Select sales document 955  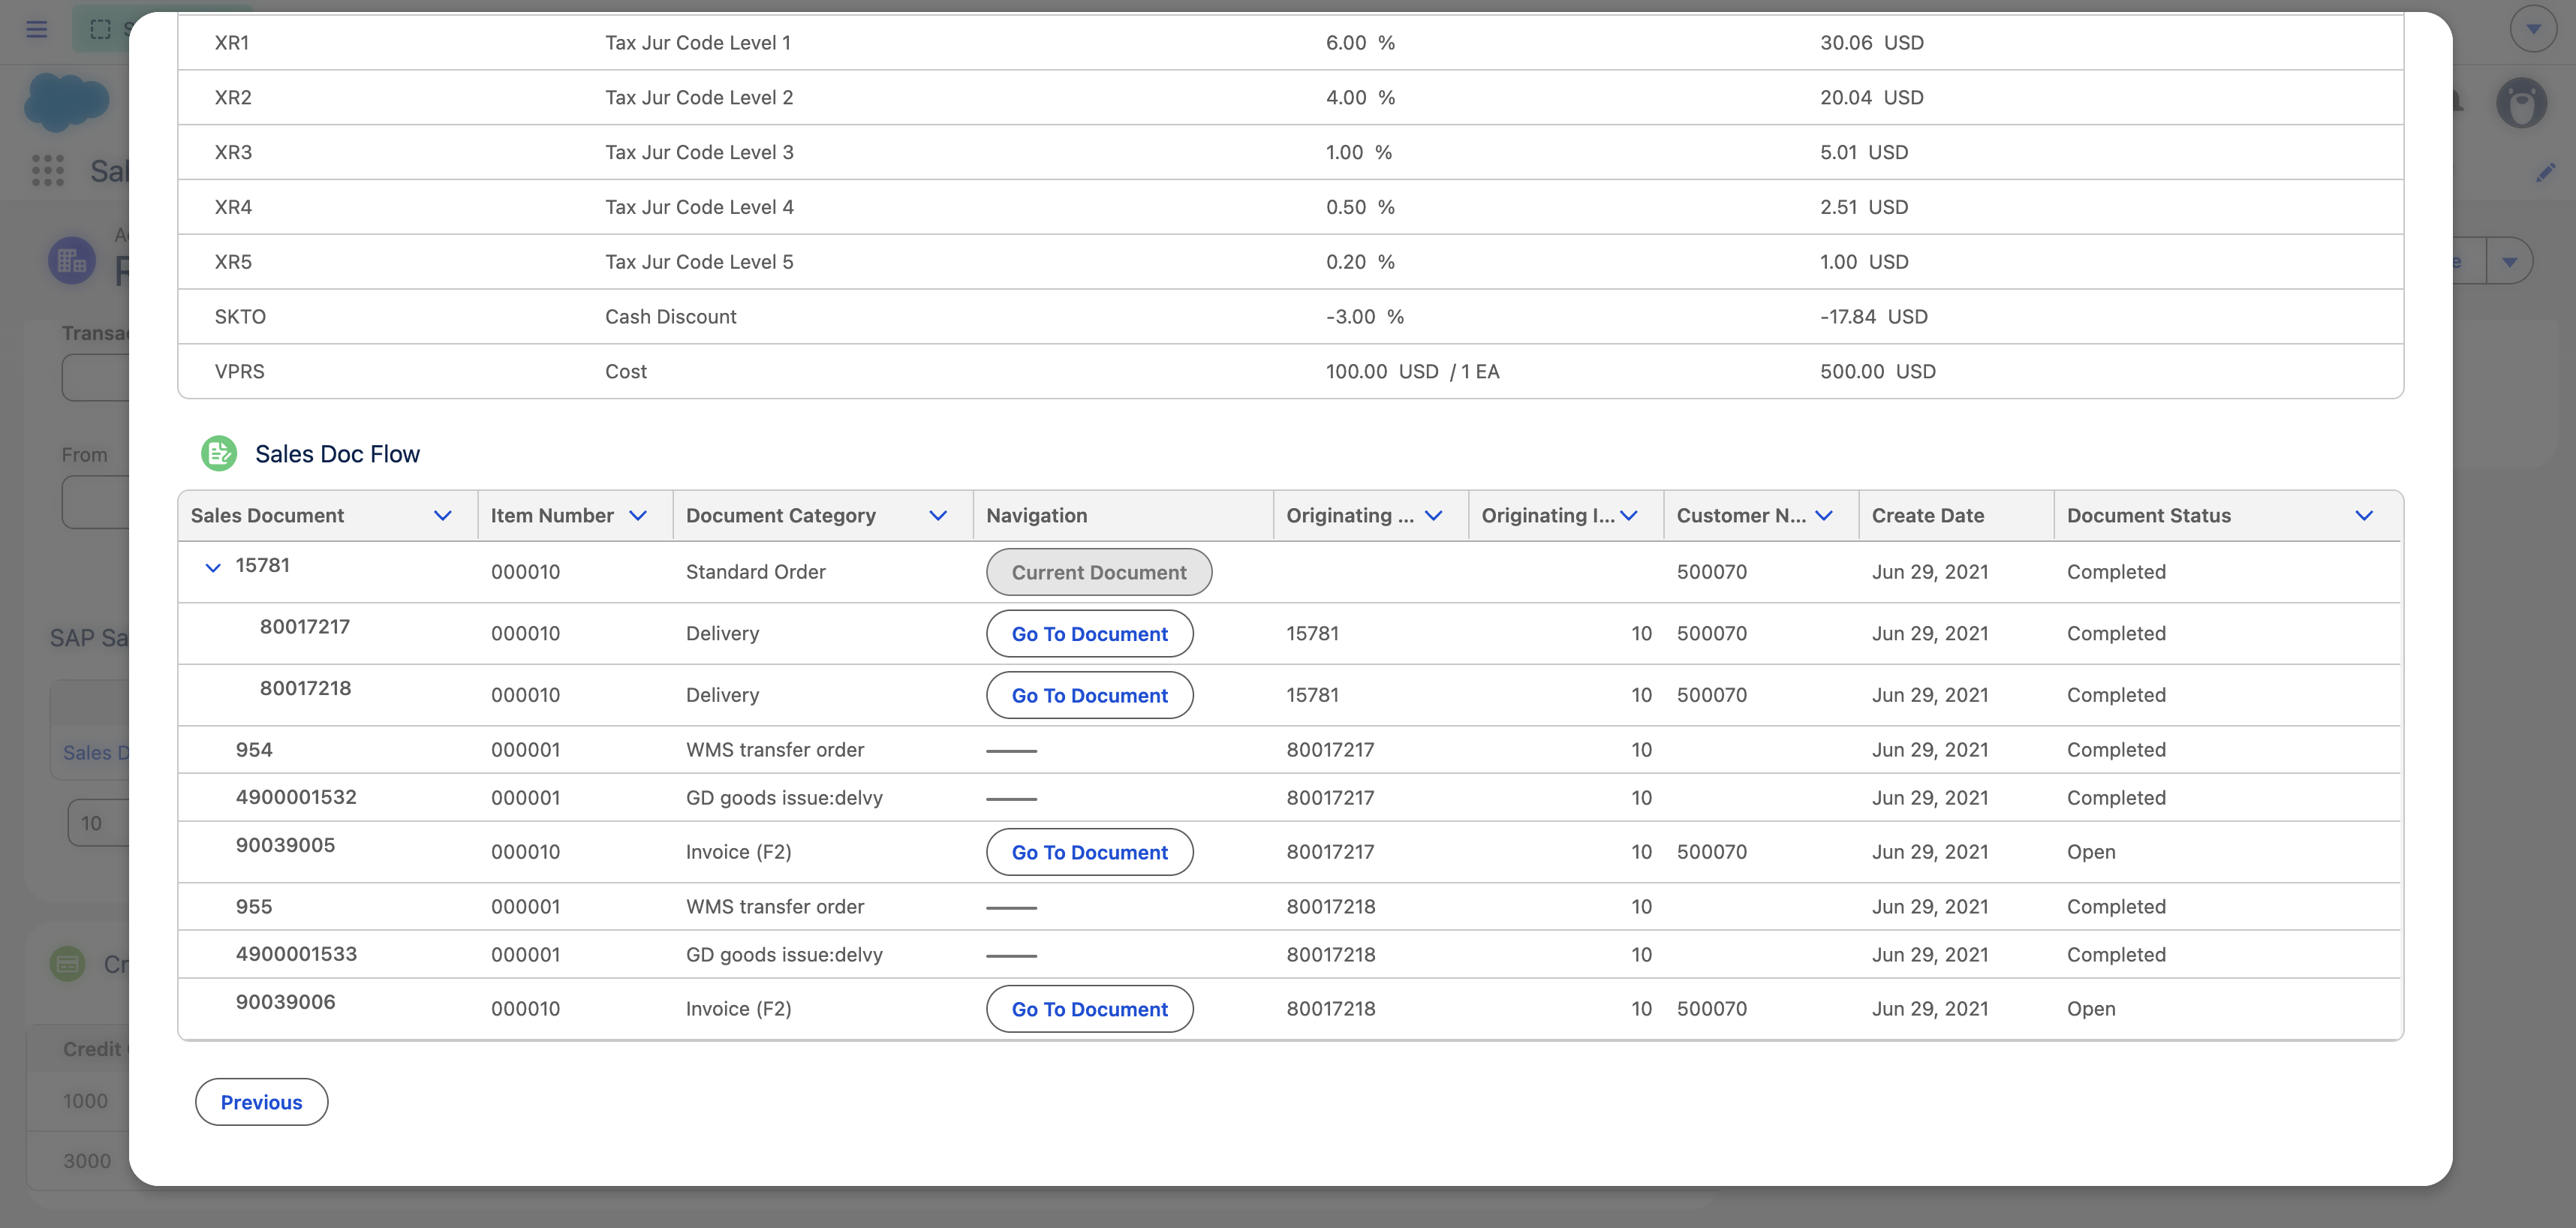(254, 906)
